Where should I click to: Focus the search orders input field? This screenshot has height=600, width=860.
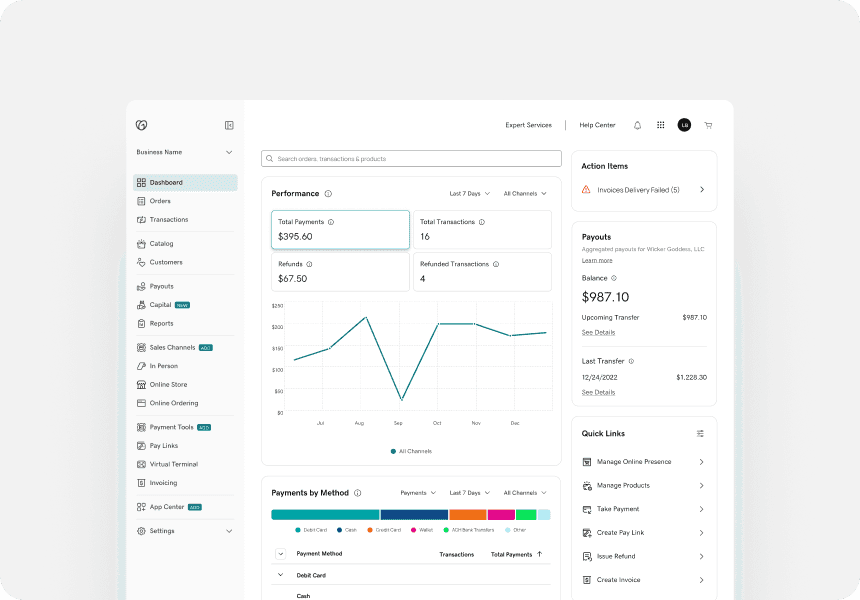[411, 159]
